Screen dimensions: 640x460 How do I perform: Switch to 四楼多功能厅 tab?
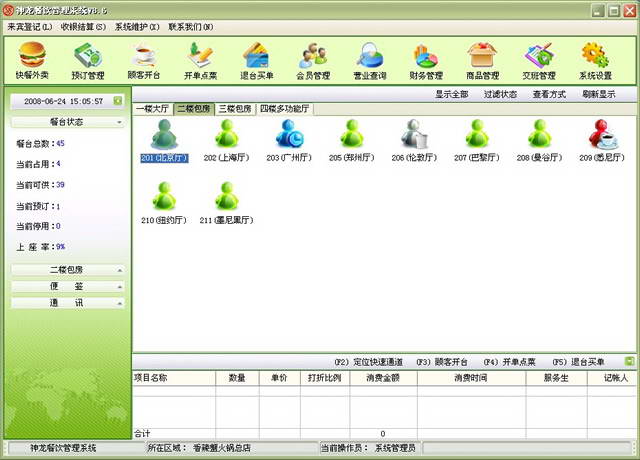284,109
